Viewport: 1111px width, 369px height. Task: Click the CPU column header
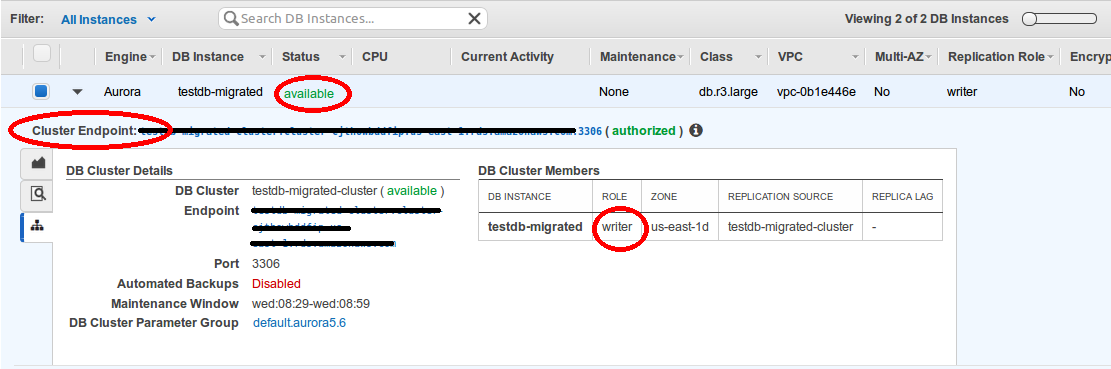point(375,57)
